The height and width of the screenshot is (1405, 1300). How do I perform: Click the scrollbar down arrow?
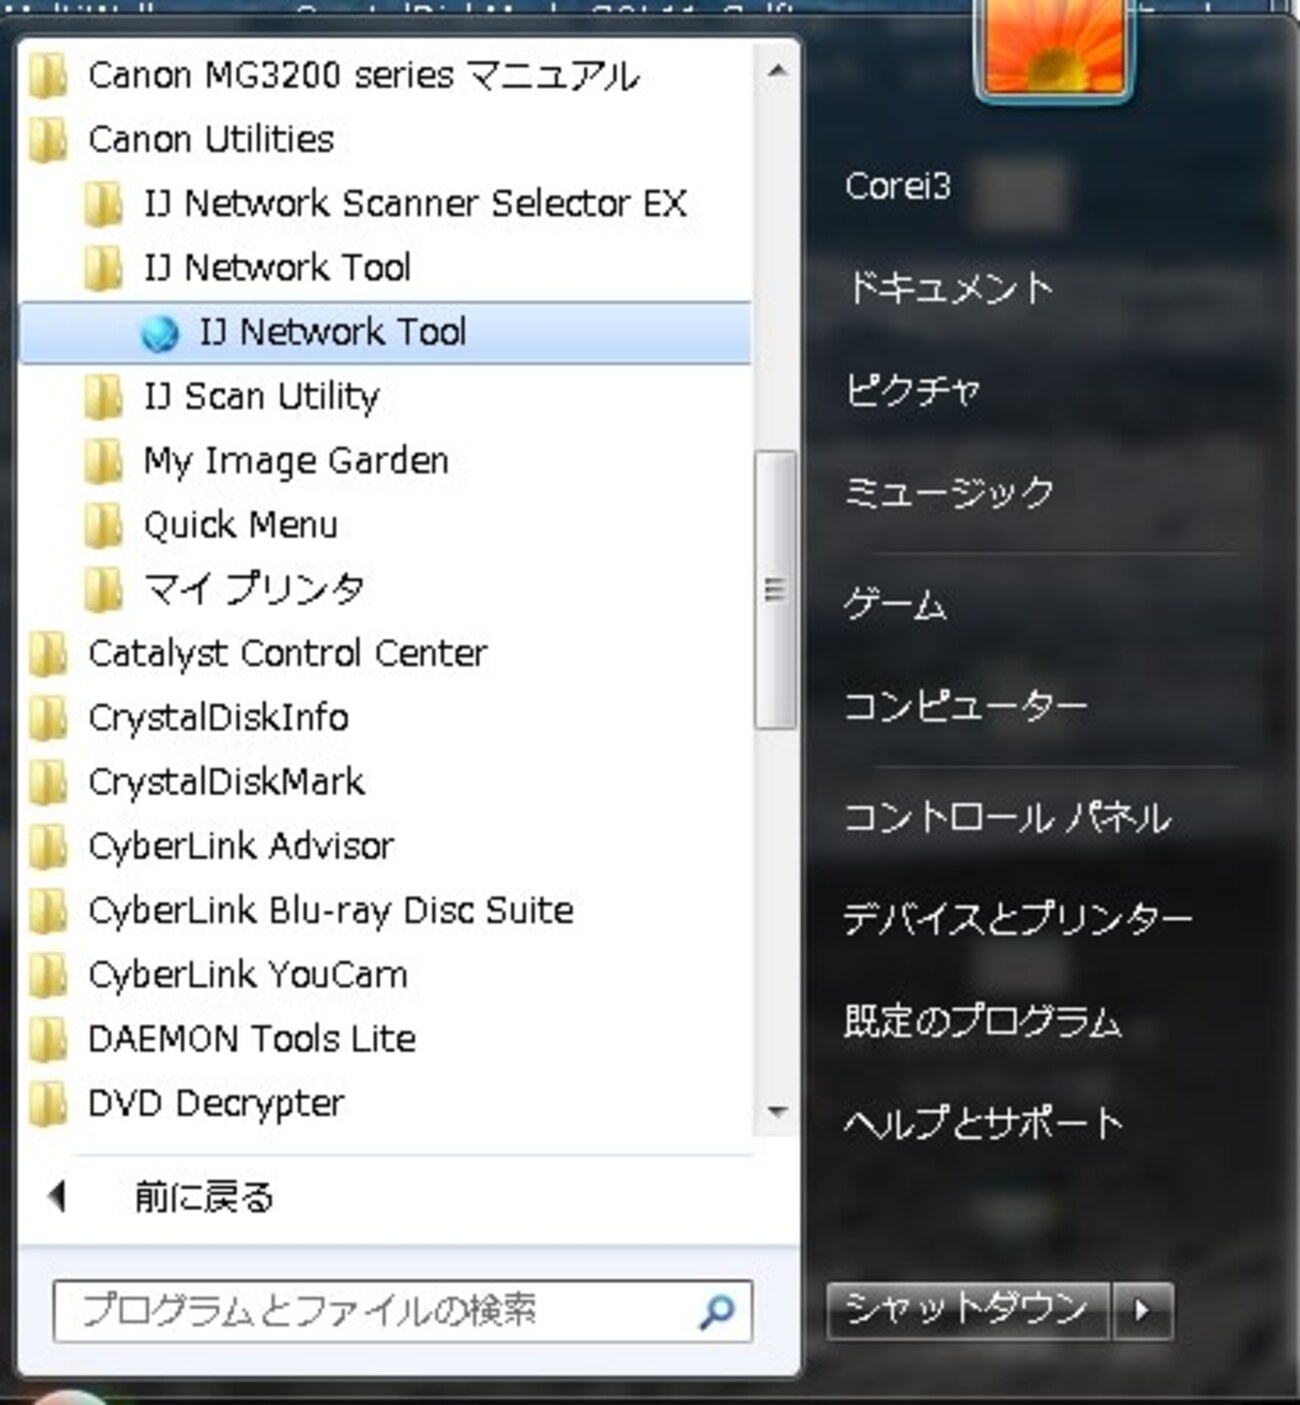(777, 1111)
